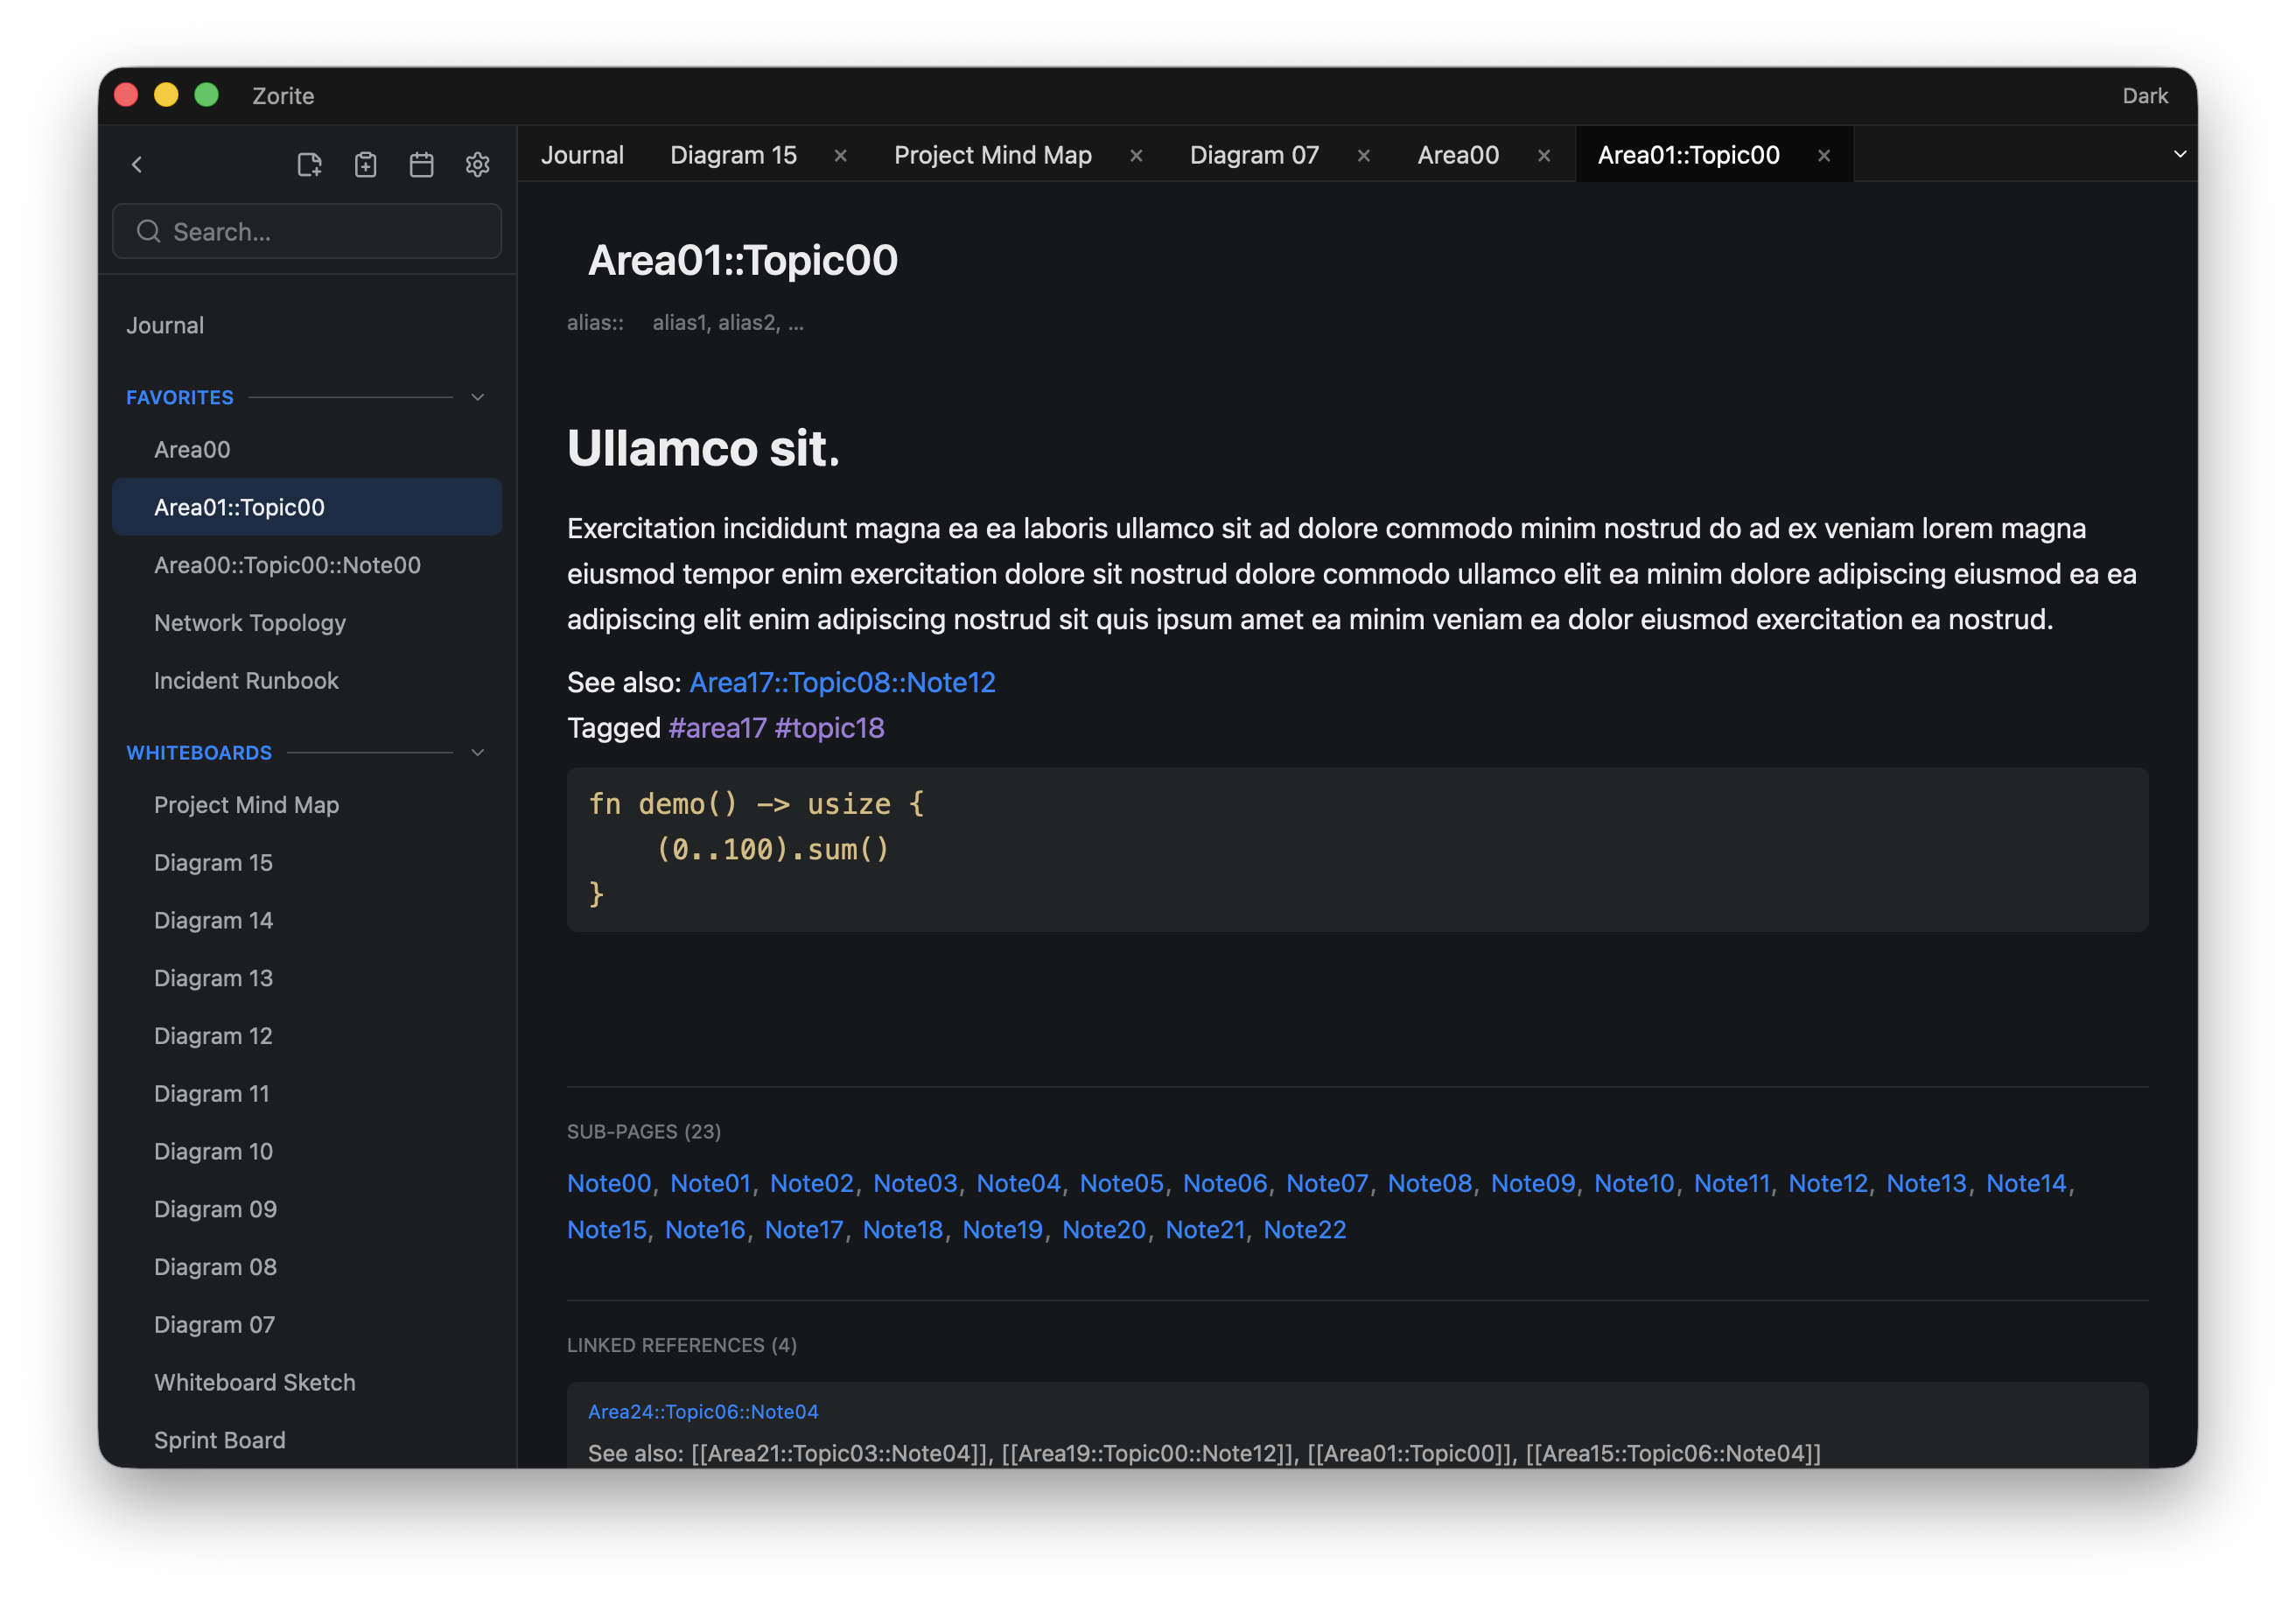Close the Diagram 07 tab

1363,155
